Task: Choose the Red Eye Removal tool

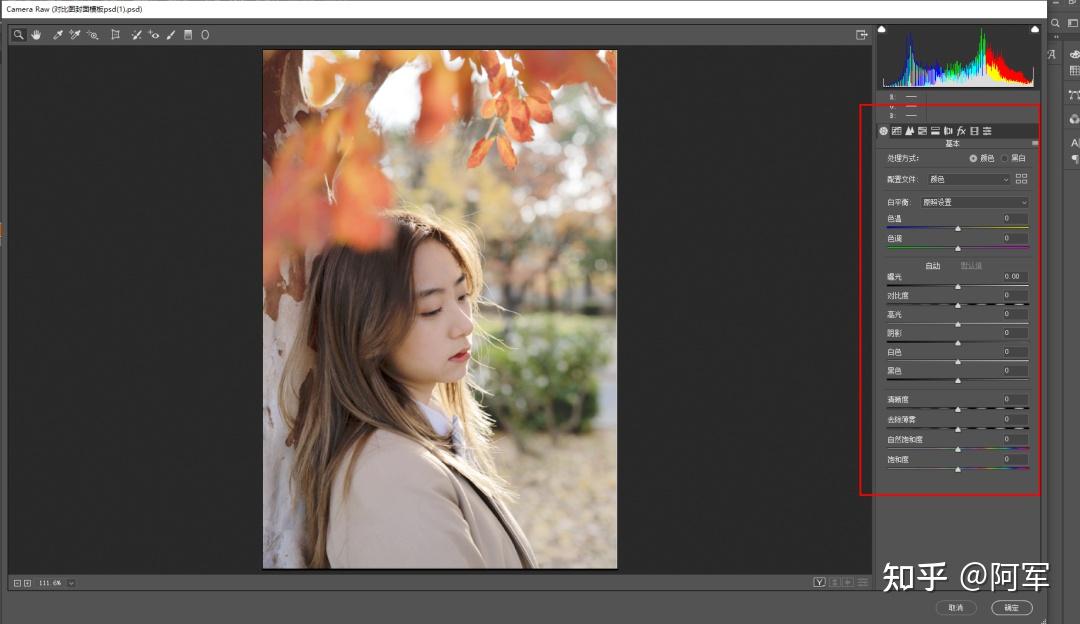Action: [154, 34]
